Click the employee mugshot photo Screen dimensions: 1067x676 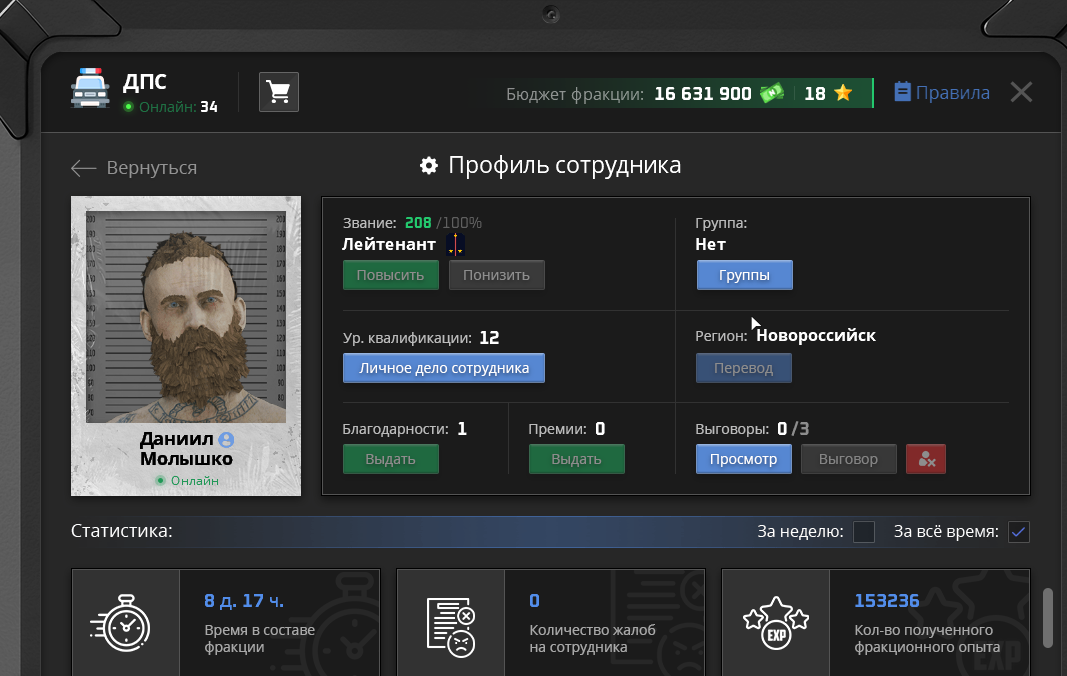[x=186, y=317]
